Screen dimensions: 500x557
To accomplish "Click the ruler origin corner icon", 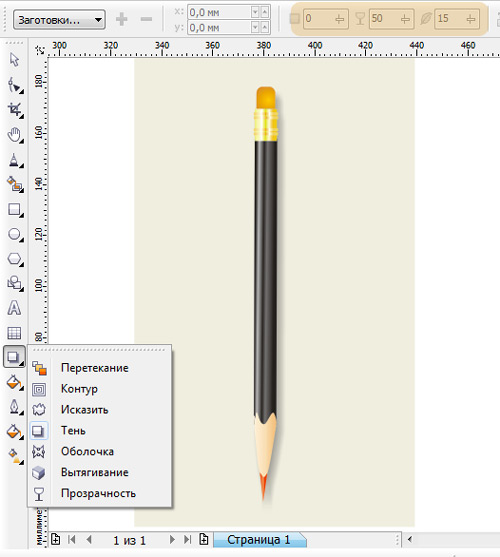I will [40, 50].
